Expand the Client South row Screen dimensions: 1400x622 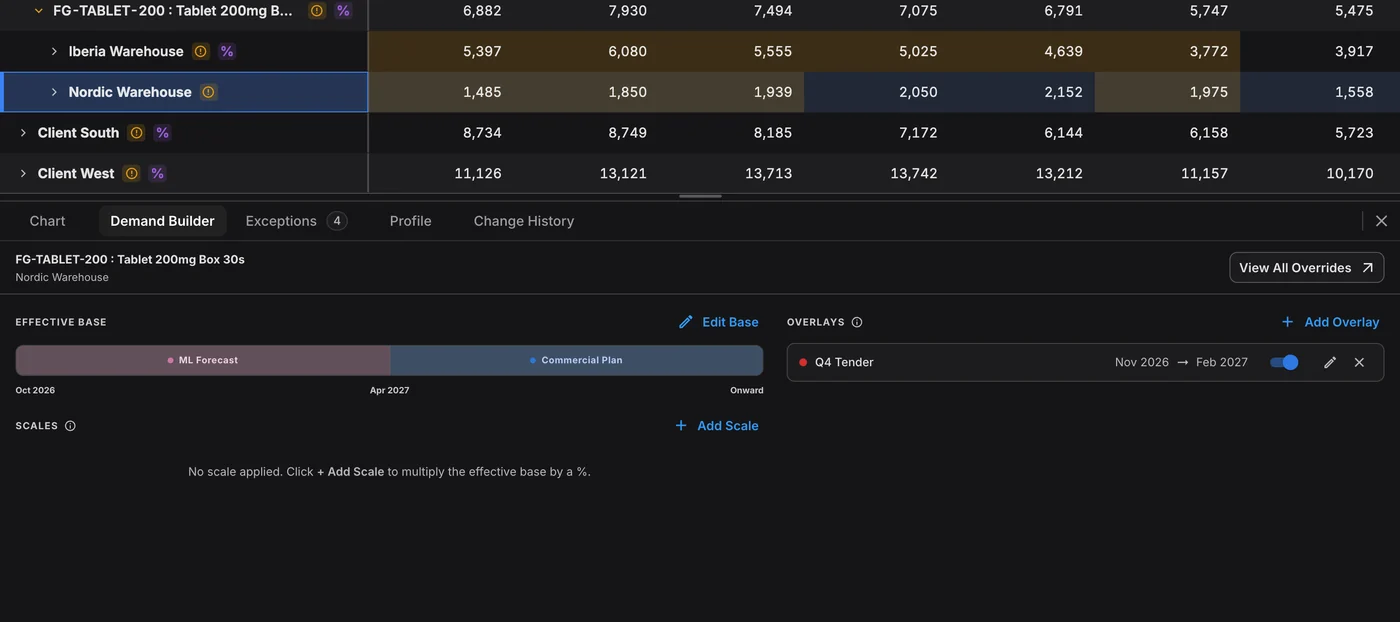[23, 133]
